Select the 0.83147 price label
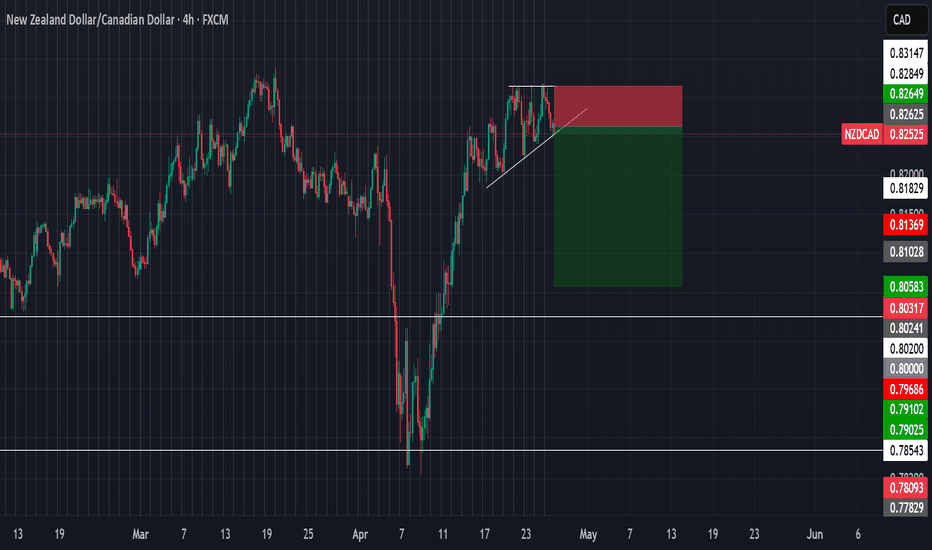This screenshot has height=550, width=932. click(906, 53)
